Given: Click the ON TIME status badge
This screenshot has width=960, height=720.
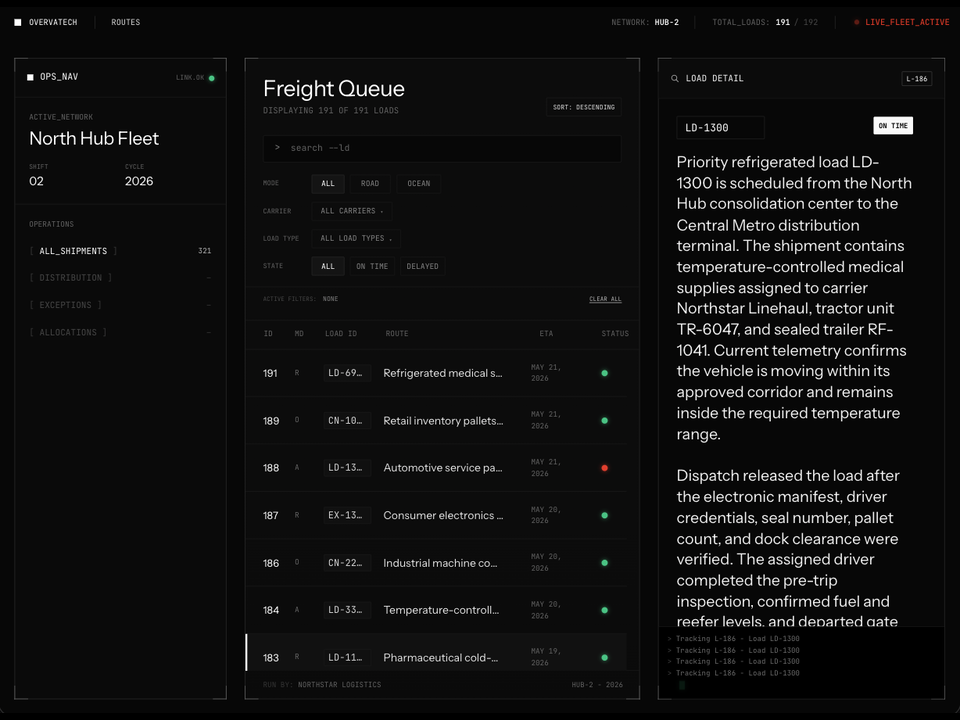Looking at the screenshot, I should click(893, 126).
